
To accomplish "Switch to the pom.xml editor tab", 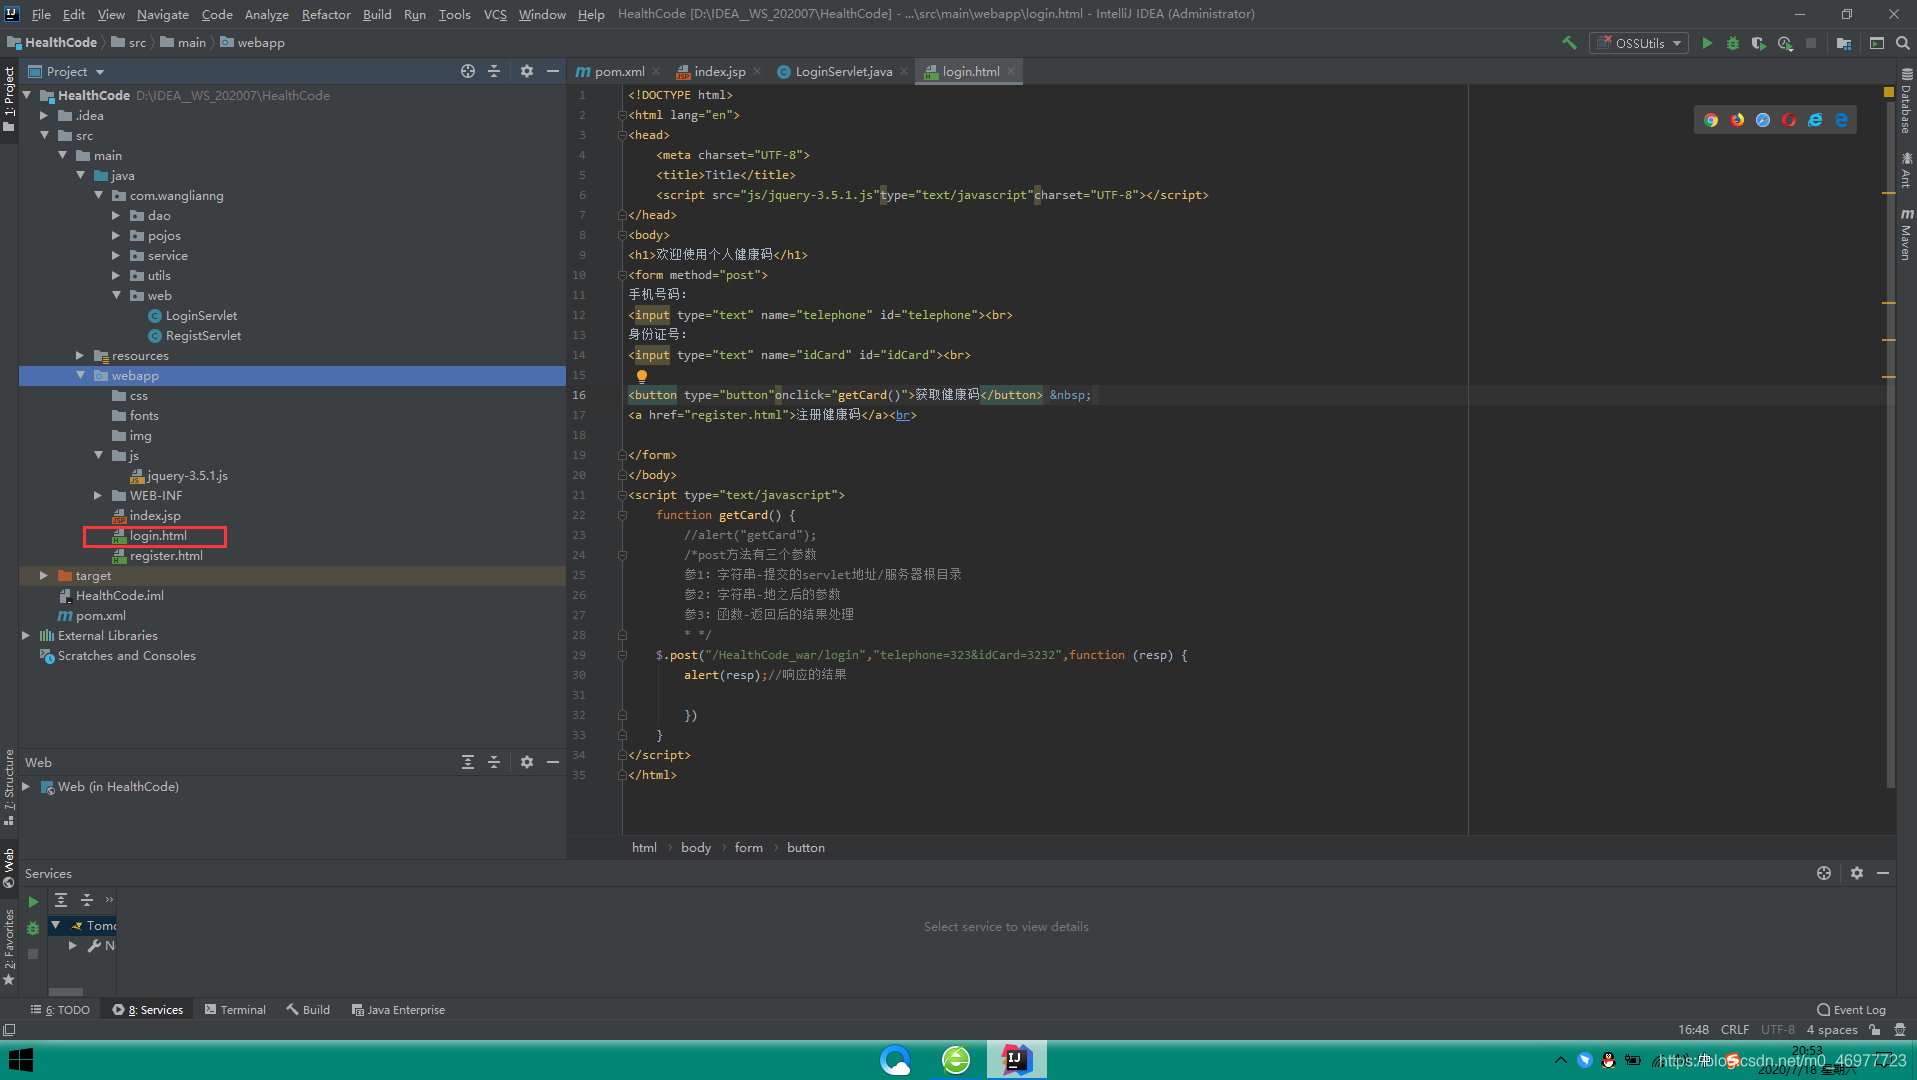I will (619, 71).
